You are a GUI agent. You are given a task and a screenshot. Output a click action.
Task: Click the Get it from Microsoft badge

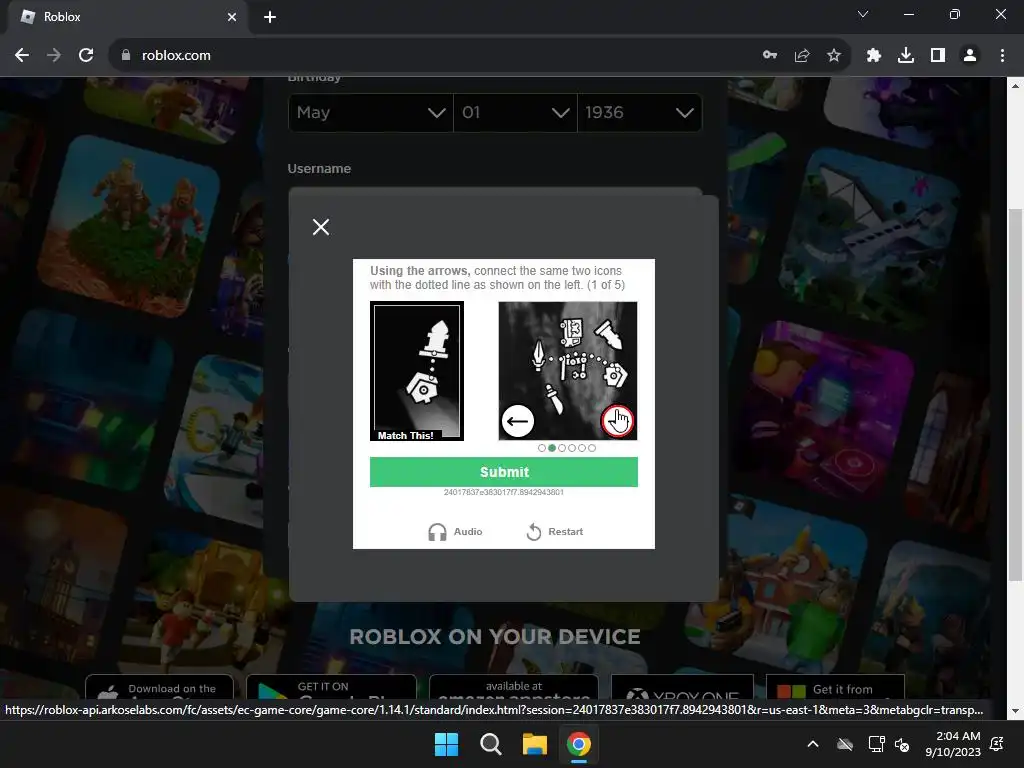(835, 688)
